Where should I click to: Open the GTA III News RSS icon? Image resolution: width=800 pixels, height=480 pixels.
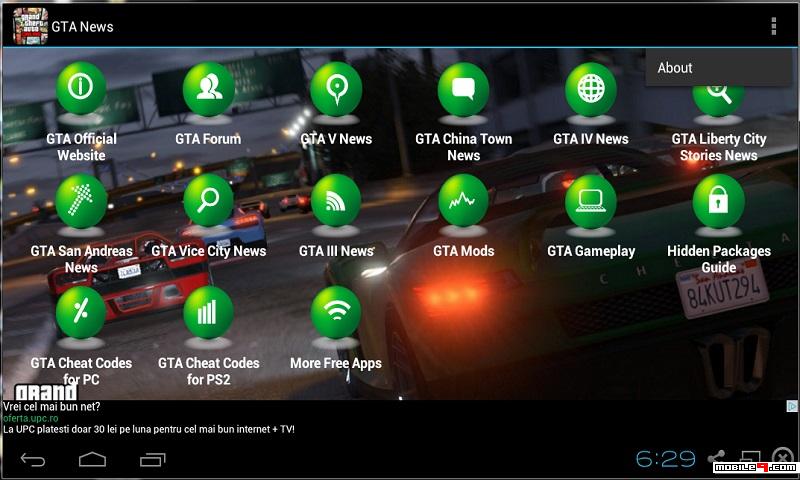336,200
